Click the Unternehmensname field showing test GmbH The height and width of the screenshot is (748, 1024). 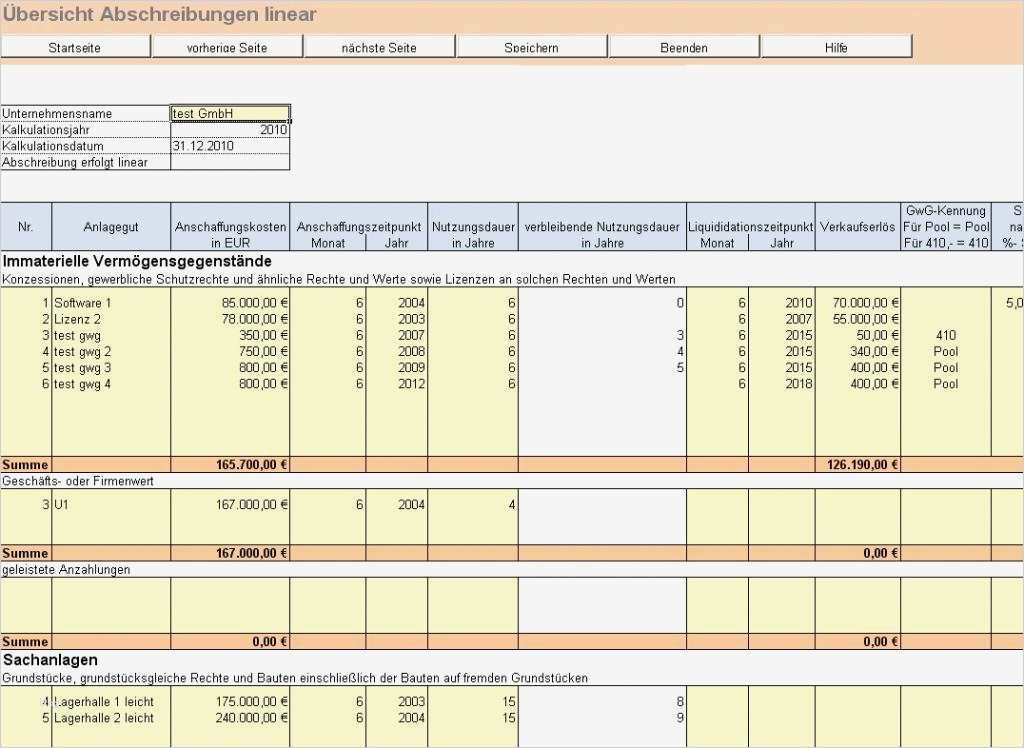click(x=228, y=112)
